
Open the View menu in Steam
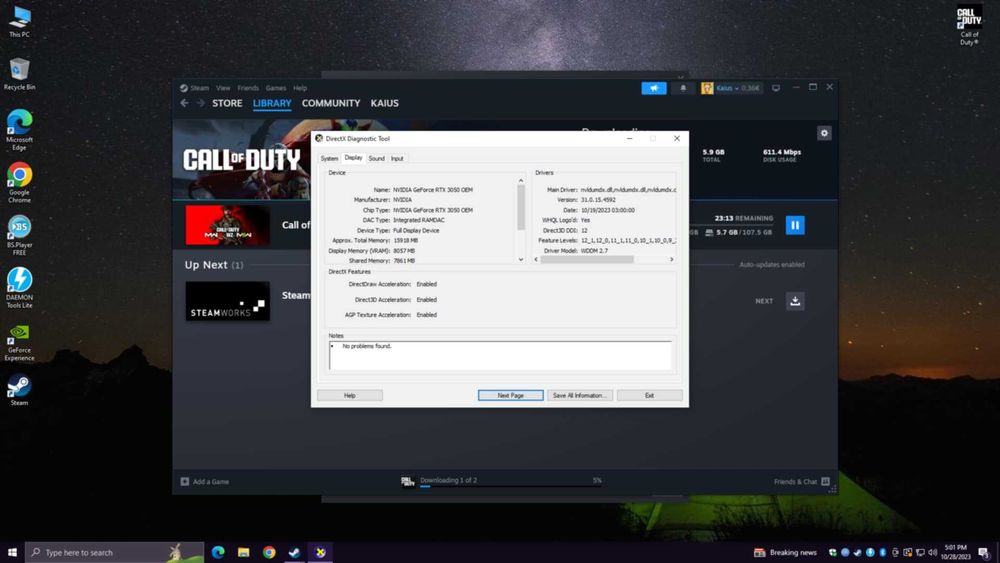point(223,88)
